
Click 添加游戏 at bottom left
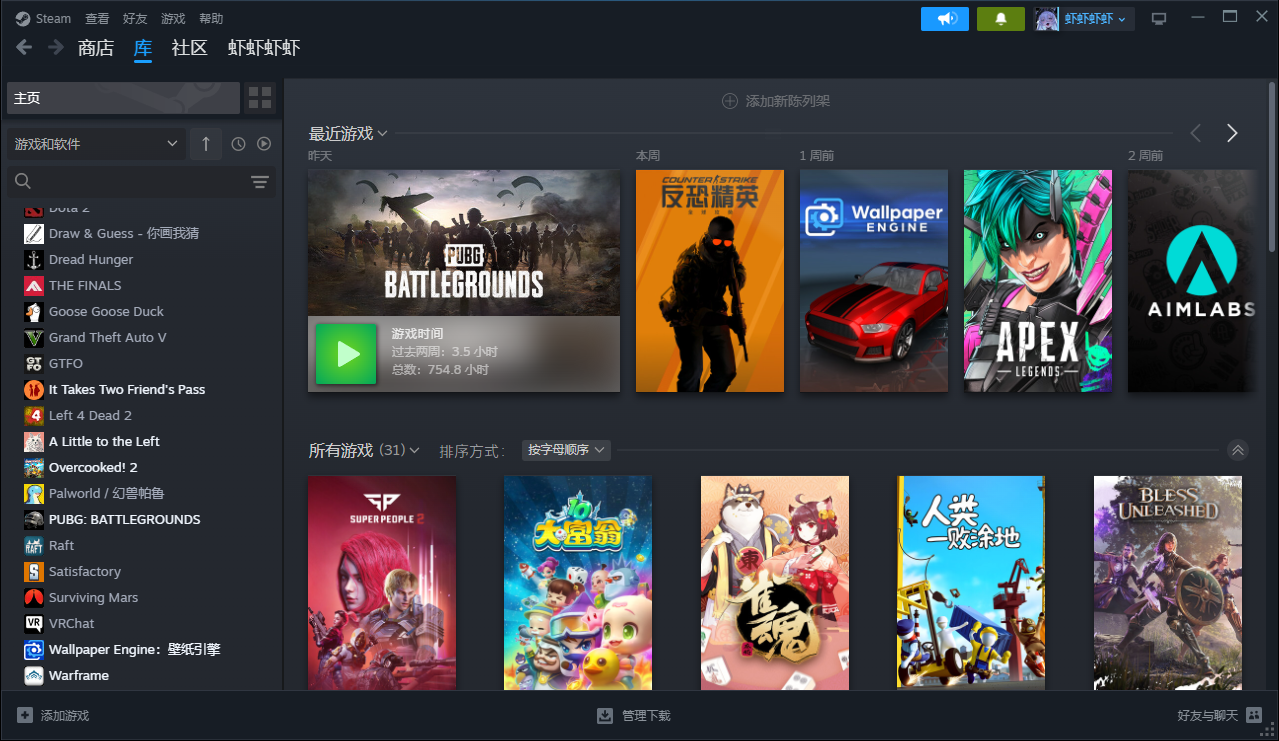pyautogui.click(x=53, y=716)
